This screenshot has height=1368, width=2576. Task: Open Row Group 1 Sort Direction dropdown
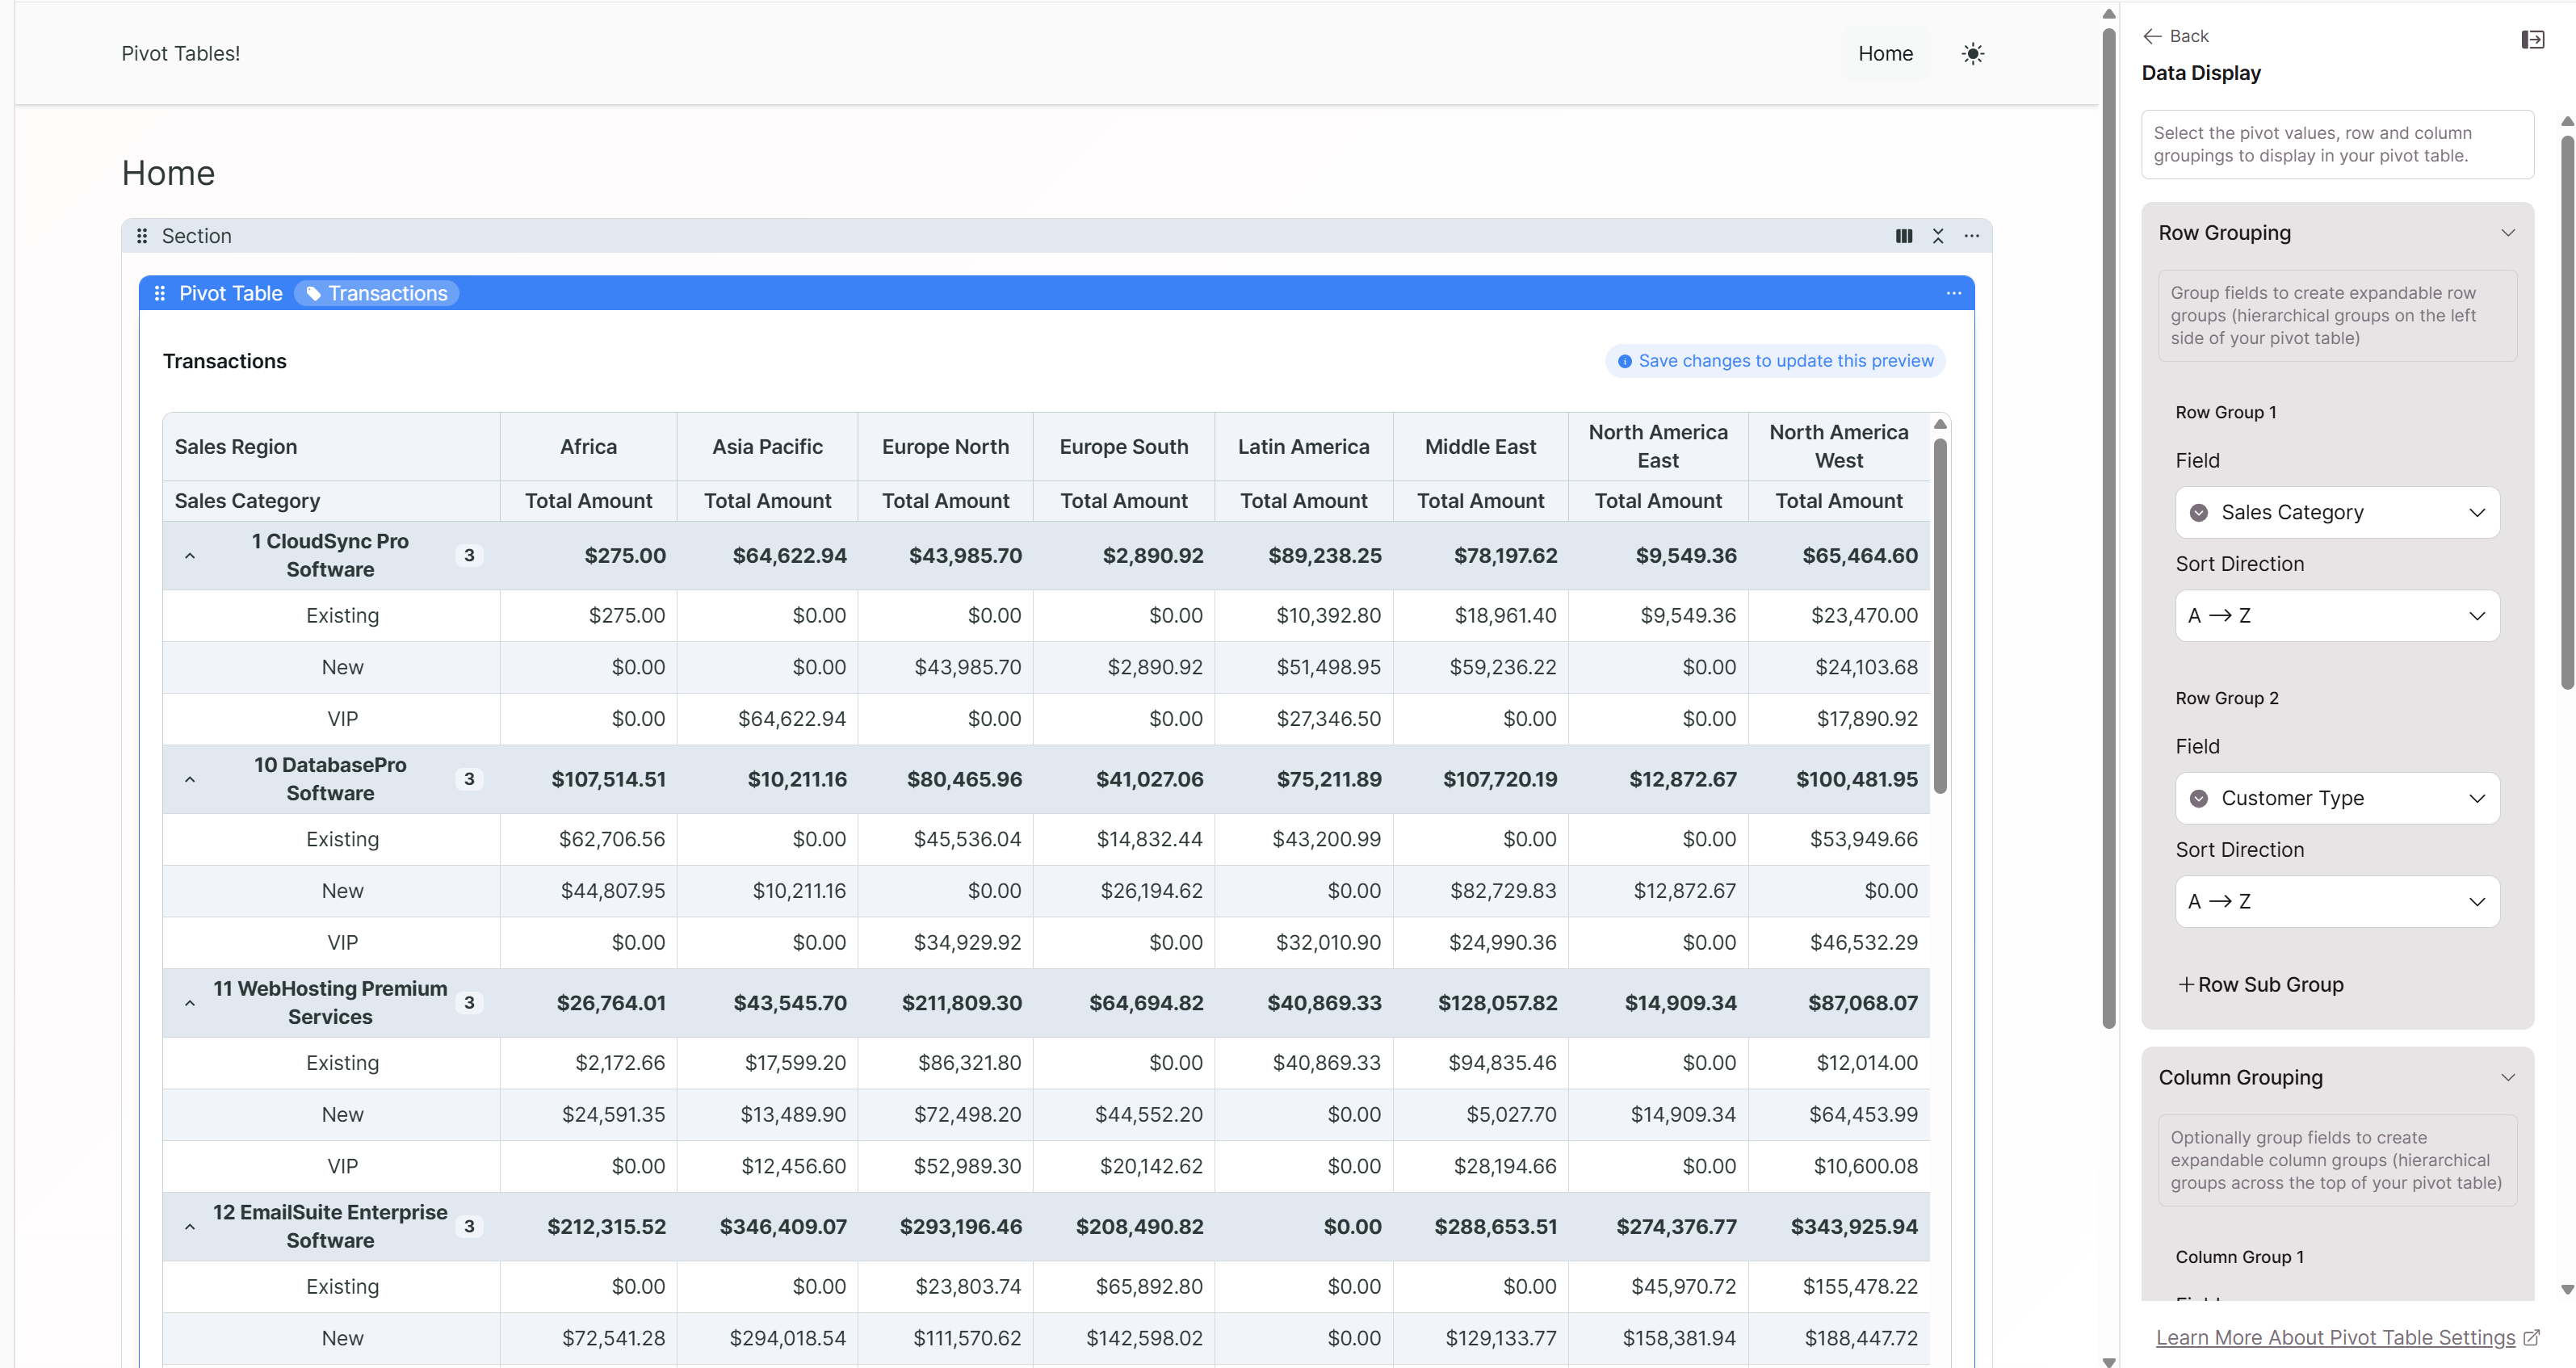pos(2337,615)
